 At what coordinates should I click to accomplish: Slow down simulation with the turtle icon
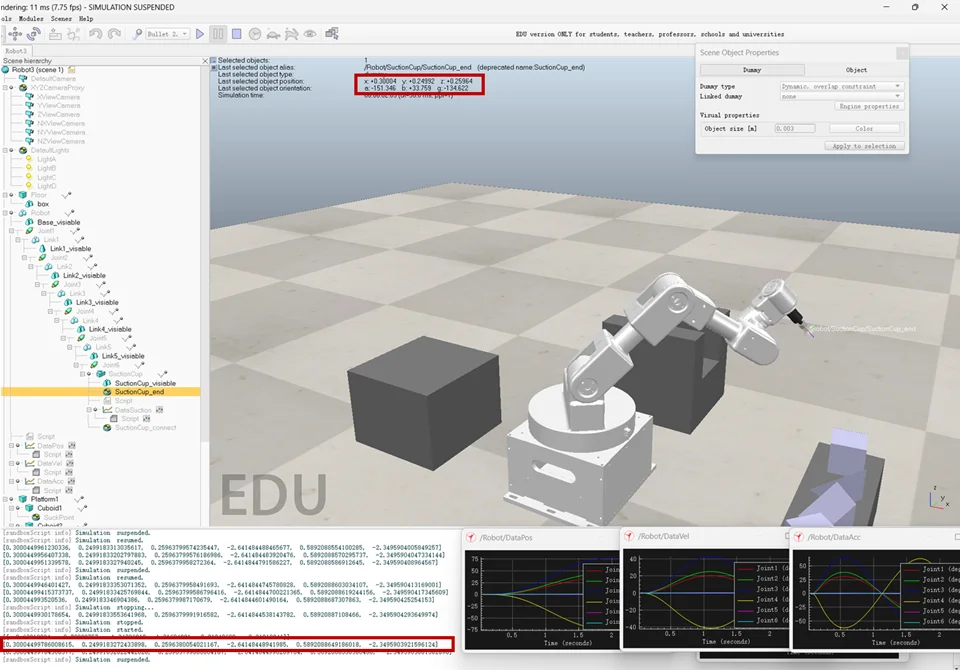click(273, 34)
